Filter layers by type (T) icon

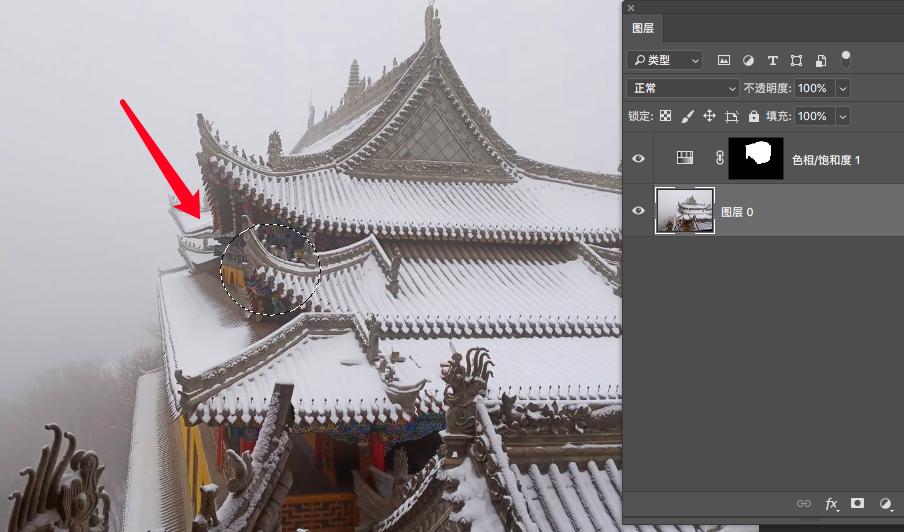click(773, 61)
